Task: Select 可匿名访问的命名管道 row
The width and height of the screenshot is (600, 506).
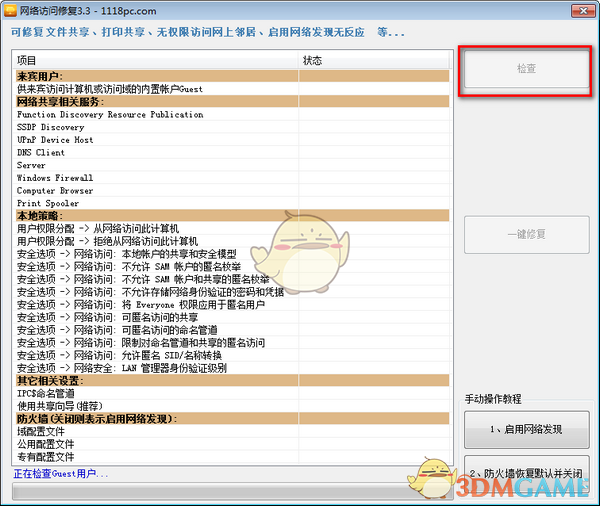Action: pos(233,330)
